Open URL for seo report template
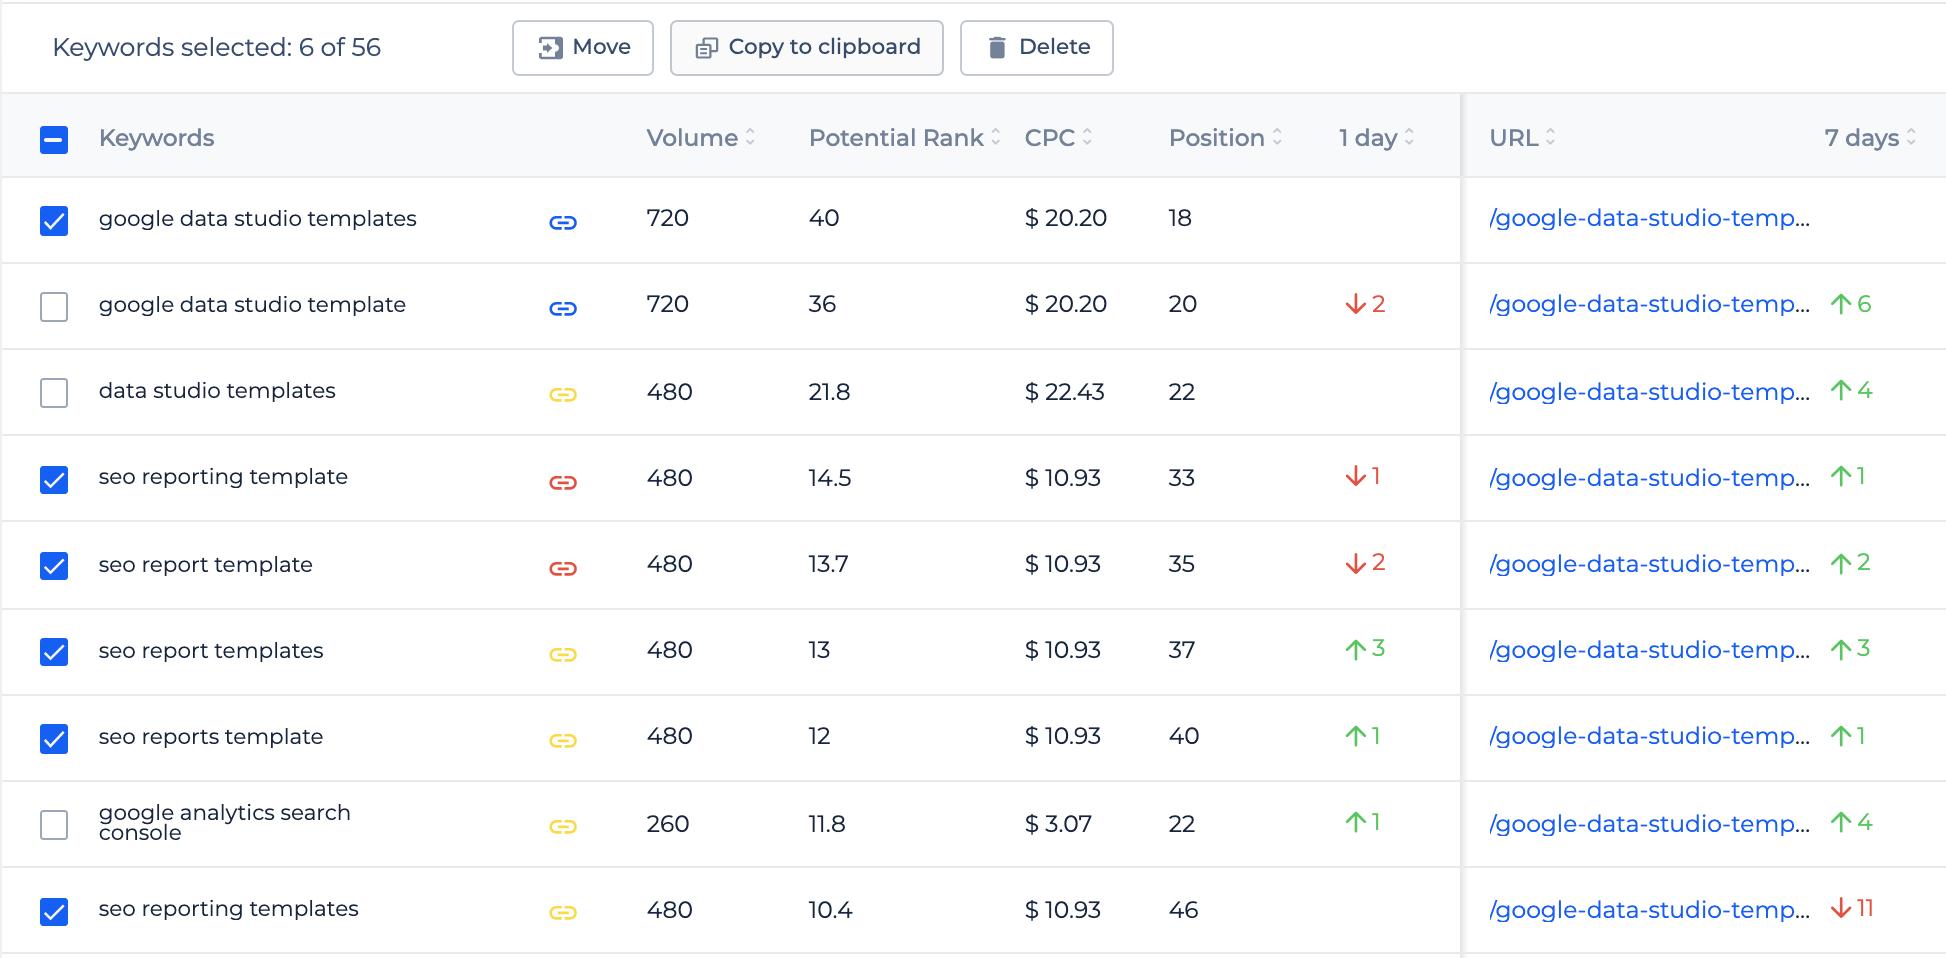This screenshot has height=958, width=1946. click(1649, 564)
